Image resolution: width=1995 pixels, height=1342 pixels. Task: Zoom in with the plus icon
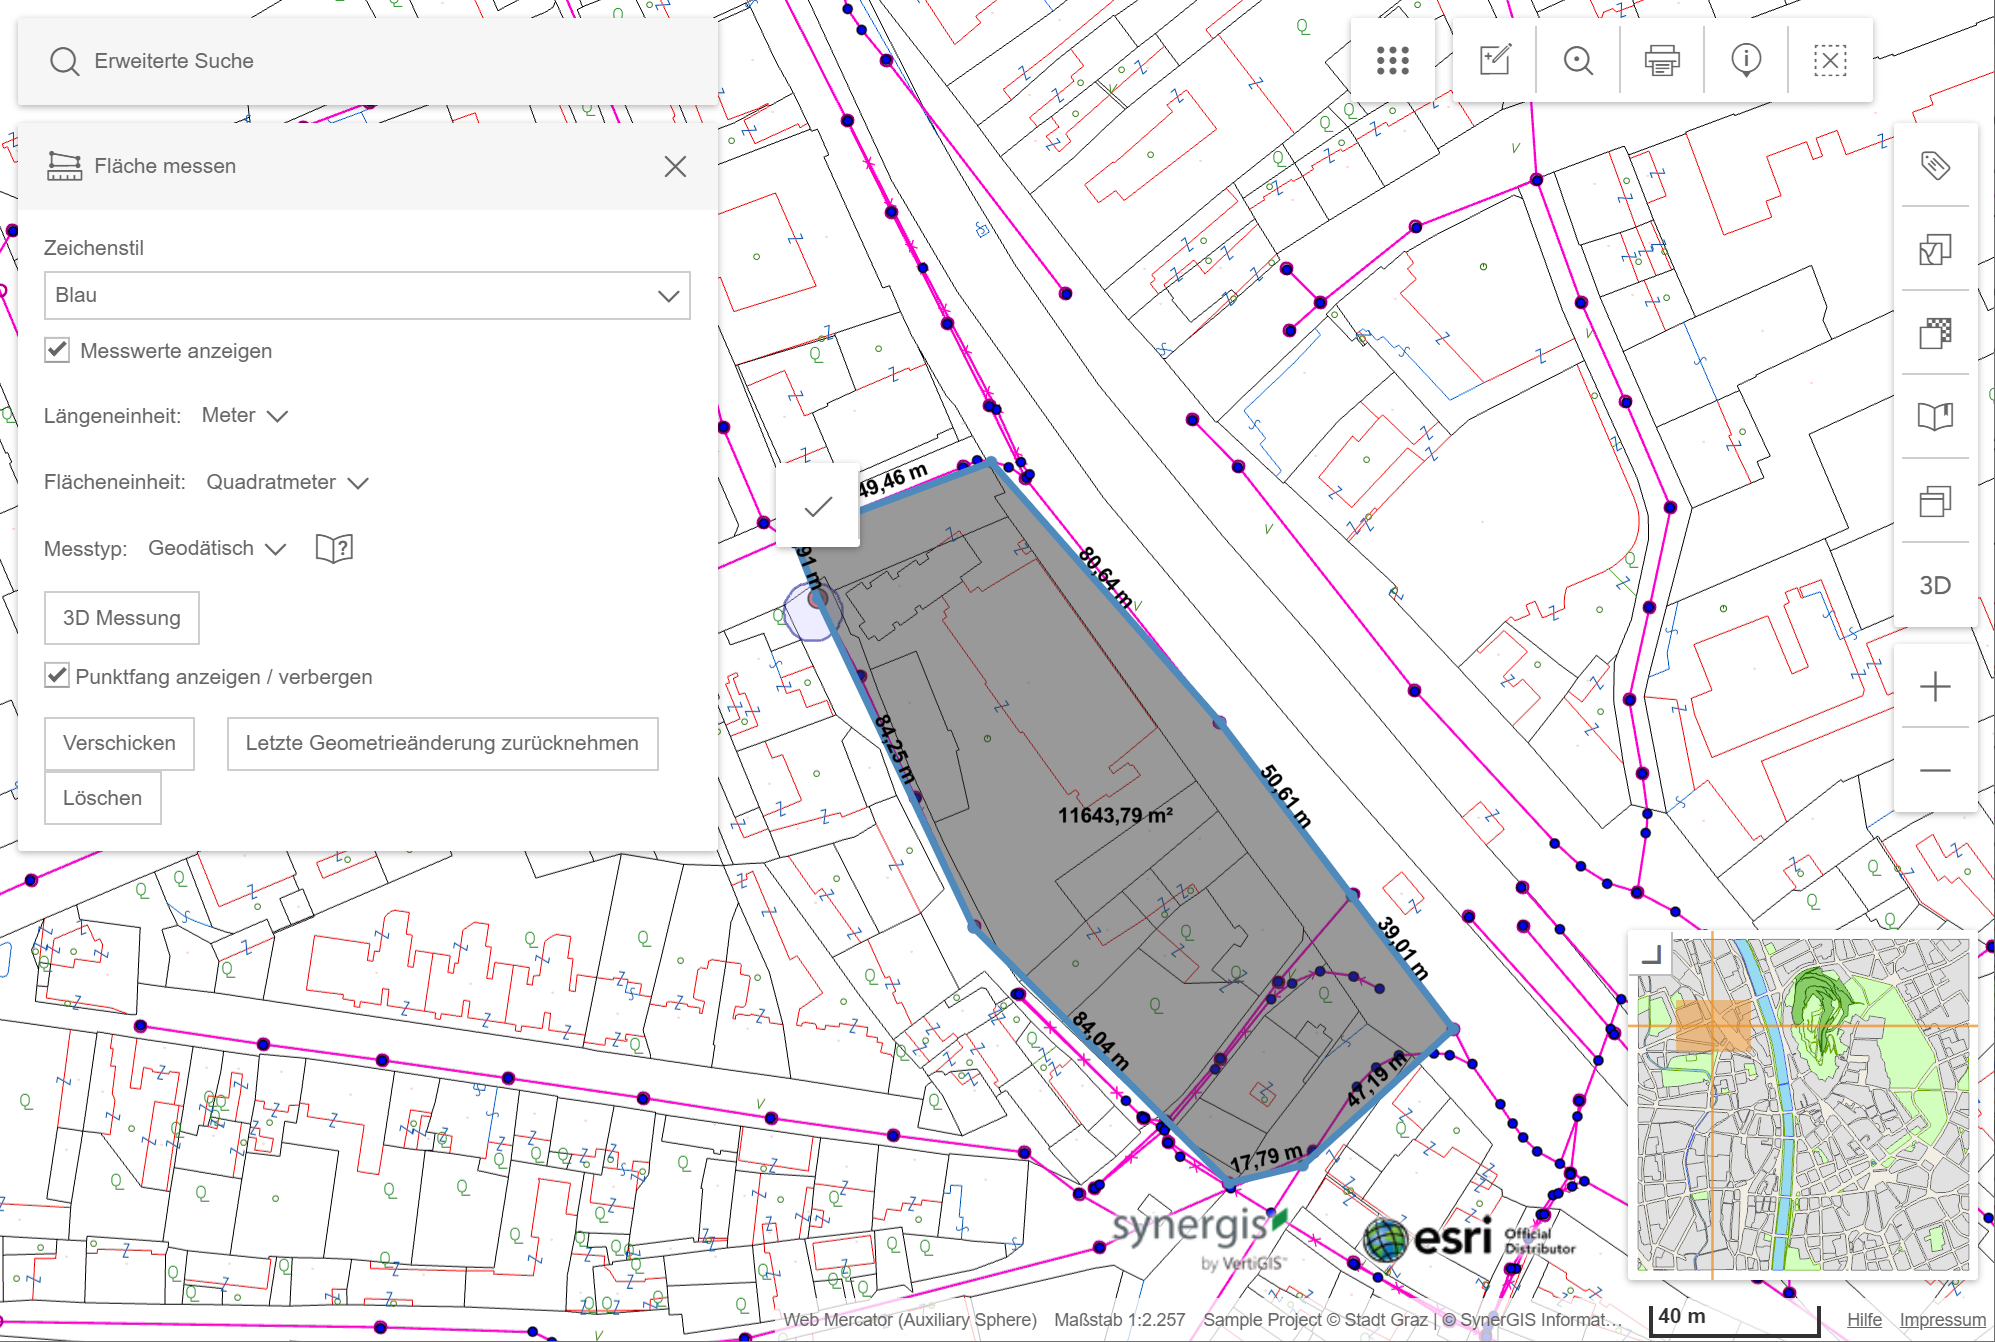(x=1935, y=687)
